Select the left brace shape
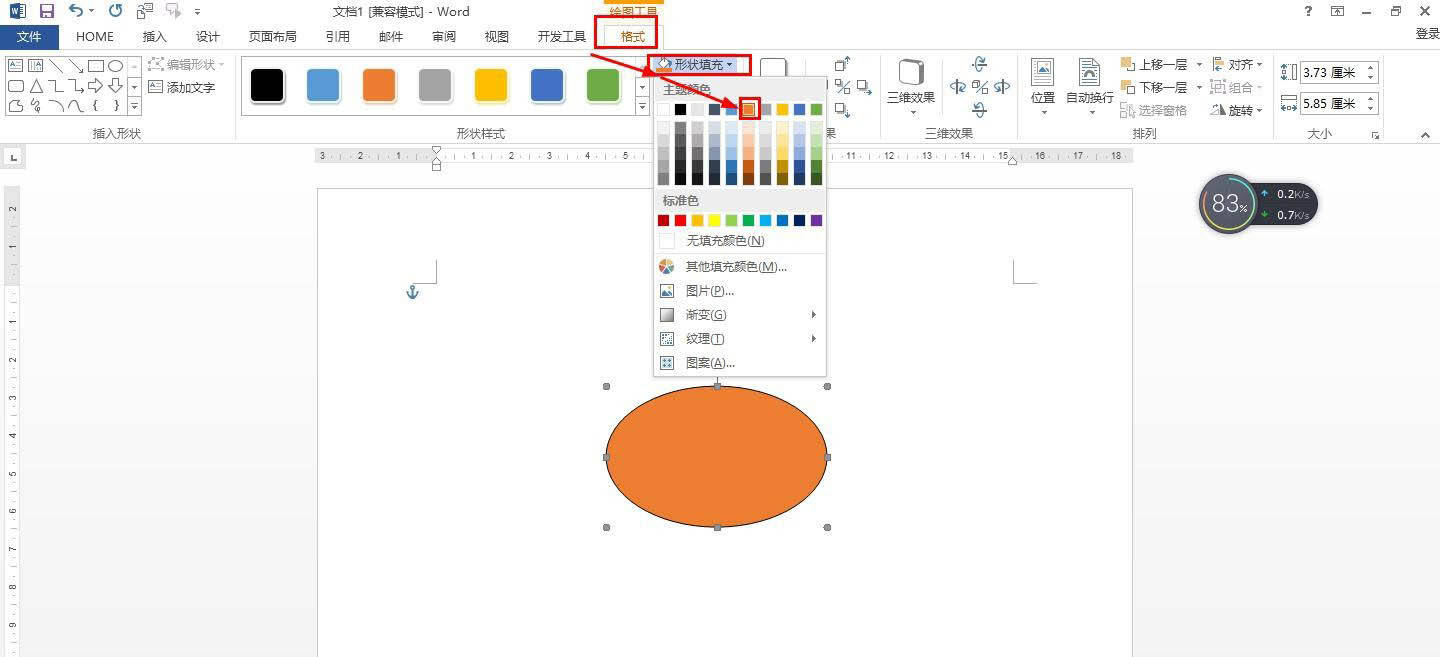This screenshot has height=657, width=1440. coord(96,106)
